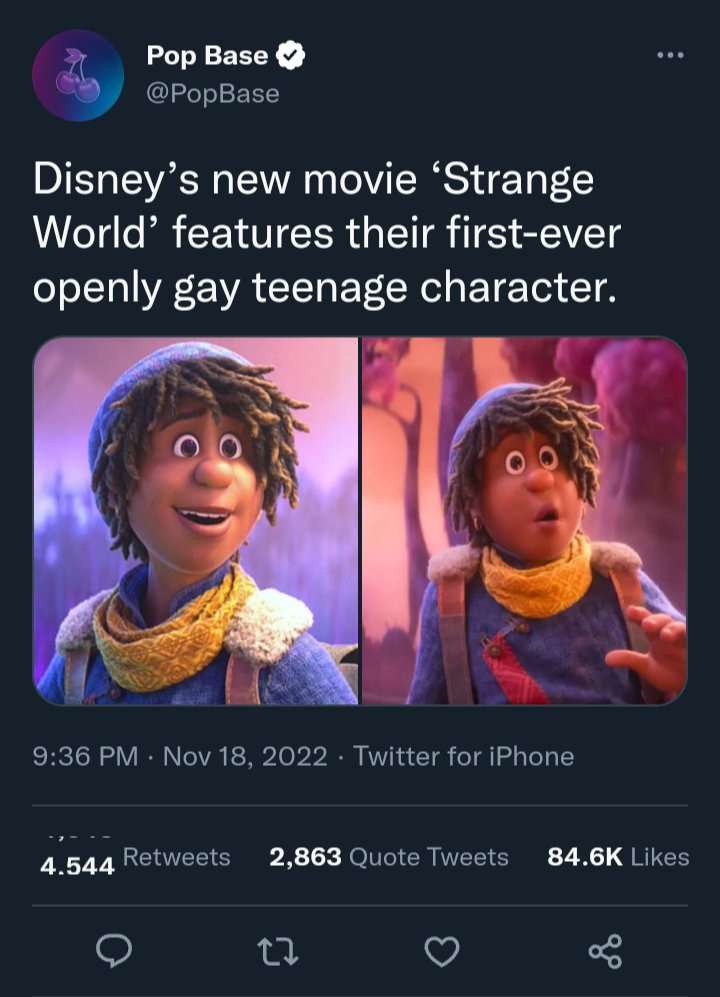View the 2,863 Quote Tweets
The height and width of the screenshot is (997, 720).
389,857
